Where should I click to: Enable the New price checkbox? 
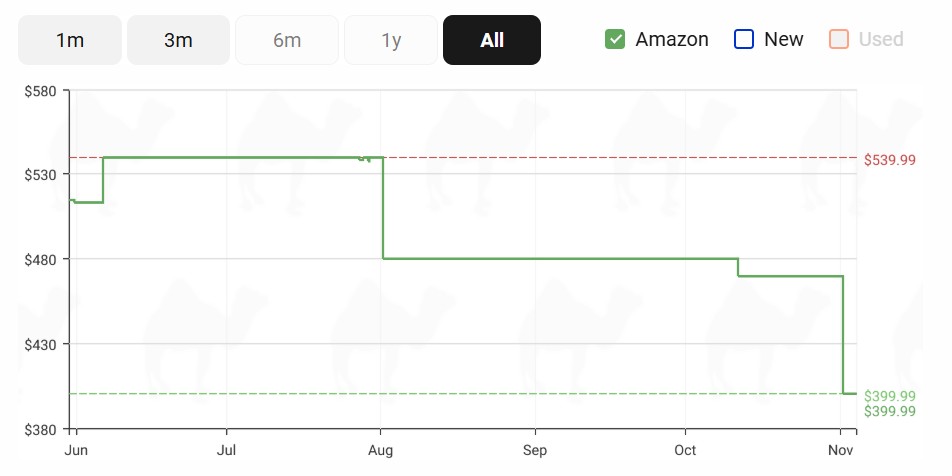[x=743, y=40]
